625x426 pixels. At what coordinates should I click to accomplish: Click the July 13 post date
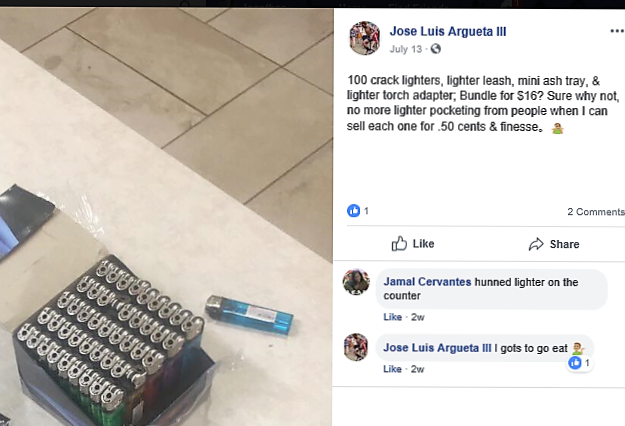[405, 49]
